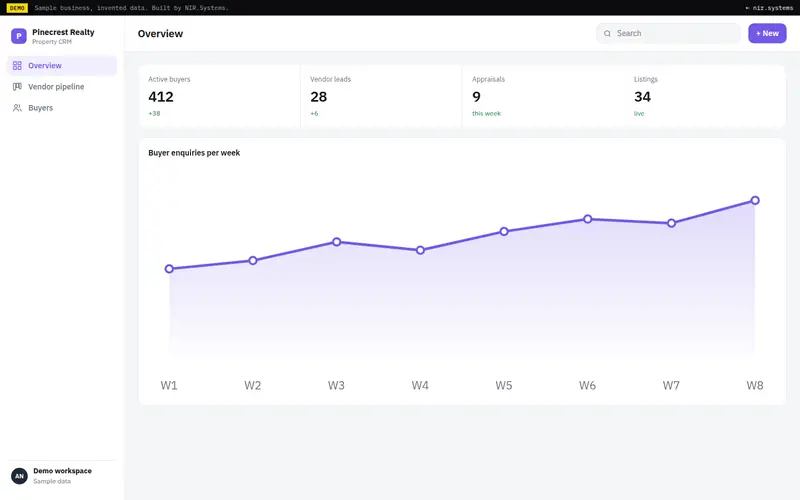Screen dimensions: 800x500
Task: Select the W2 data point on chart
Action: [x=253, y=261]
